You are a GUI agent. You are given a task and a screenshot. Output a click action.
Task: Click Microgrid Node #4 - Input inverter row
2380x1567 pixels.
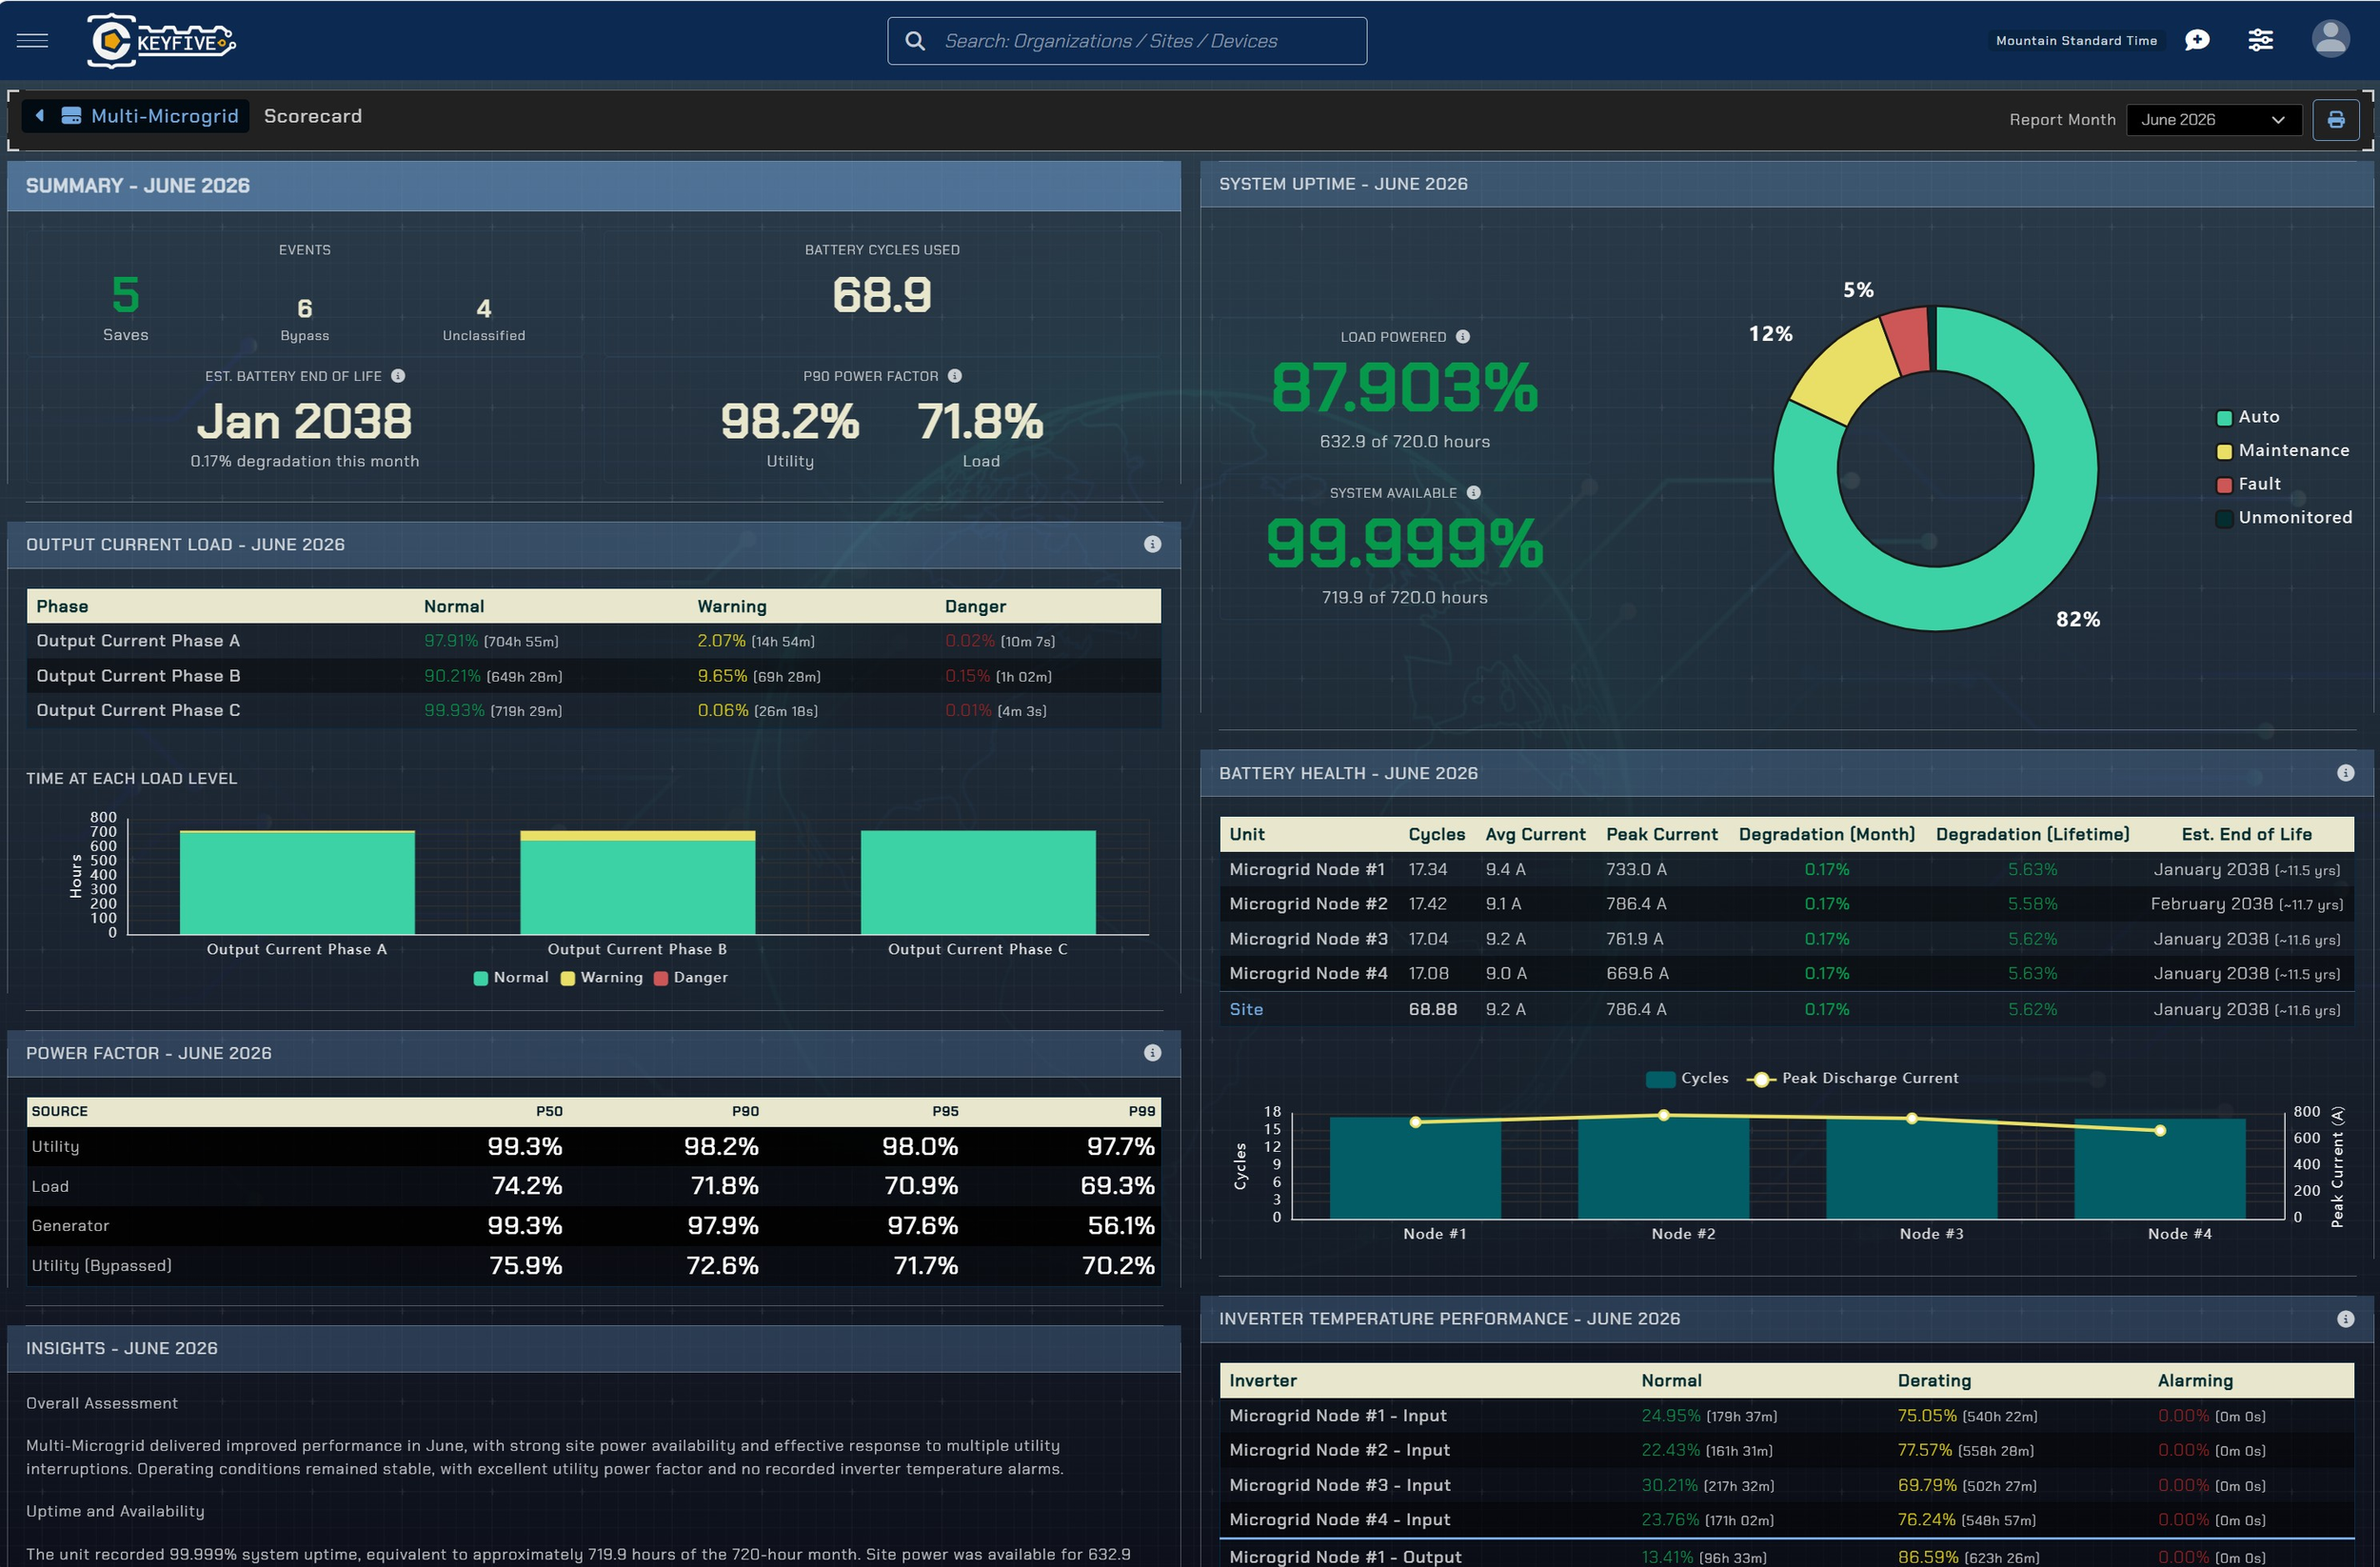pyautogui.click(x=1787, y=1520)
